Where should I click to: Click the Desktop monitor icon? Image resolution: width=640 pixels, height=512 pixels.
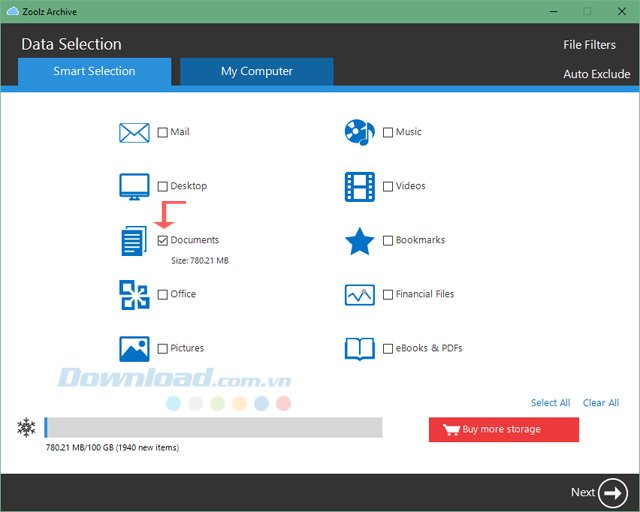pos(134,186)
